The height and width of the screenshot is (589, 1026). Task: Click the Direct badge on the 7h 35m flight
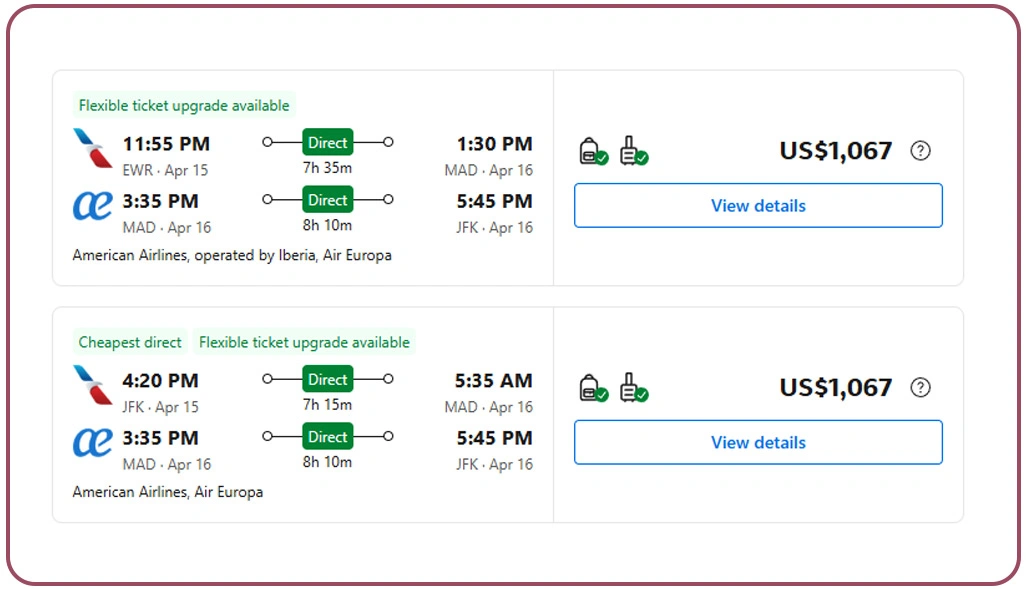coord(327,143)
